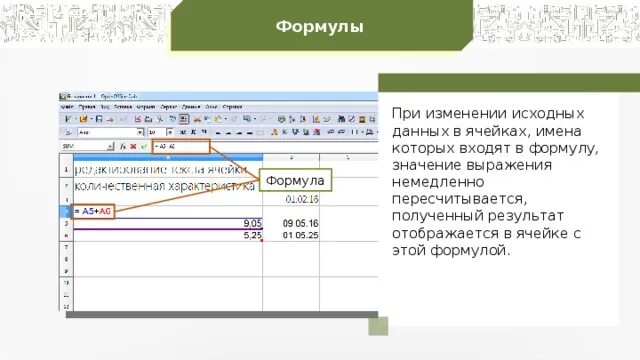Image resolution: width=640 pixels, height=360 pixels.
Task: Select the cell with date 01.02.16
Action: click(291, 199)
